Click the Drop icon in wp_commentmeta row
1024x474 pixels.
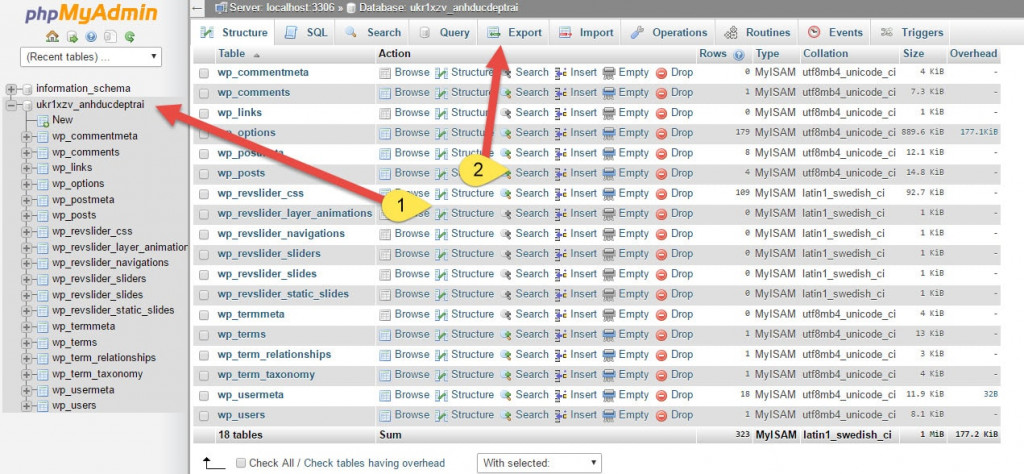[661, 72]
